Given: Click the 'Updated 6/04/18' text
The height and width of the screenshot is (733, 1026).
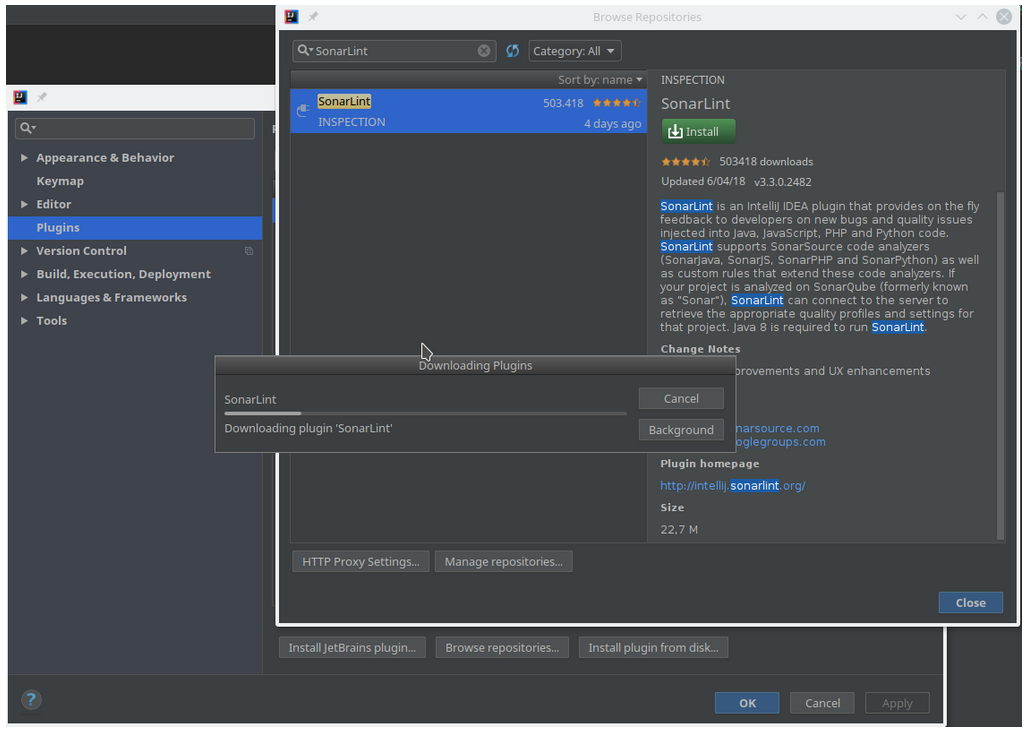Looking at the screenshot, I should [703, 181].
